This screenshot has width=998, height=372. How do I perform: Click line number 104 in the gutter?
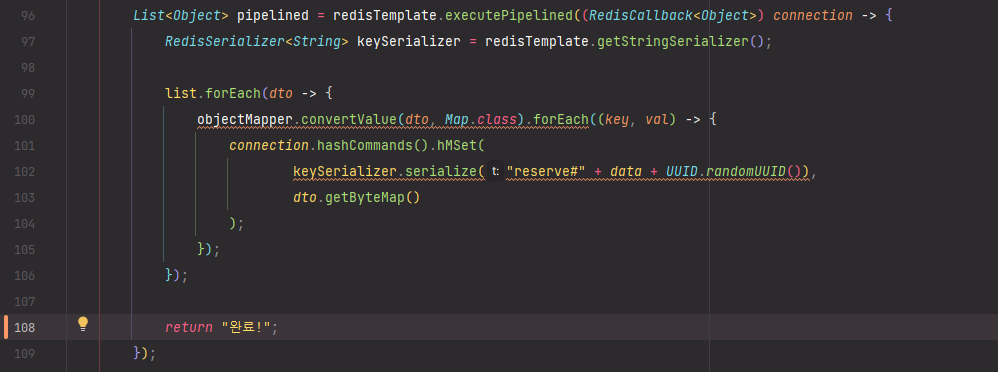[24, 224]
